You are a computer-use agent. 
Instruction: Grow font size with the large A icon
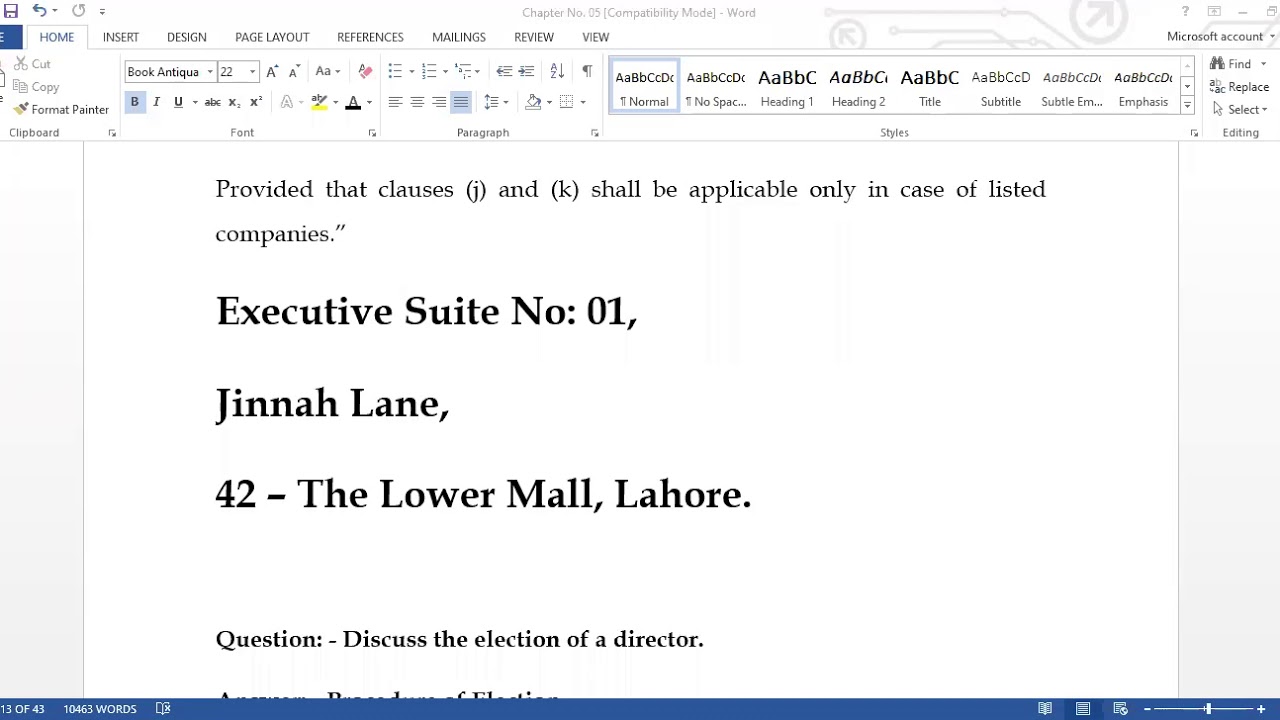coord(272,72)
